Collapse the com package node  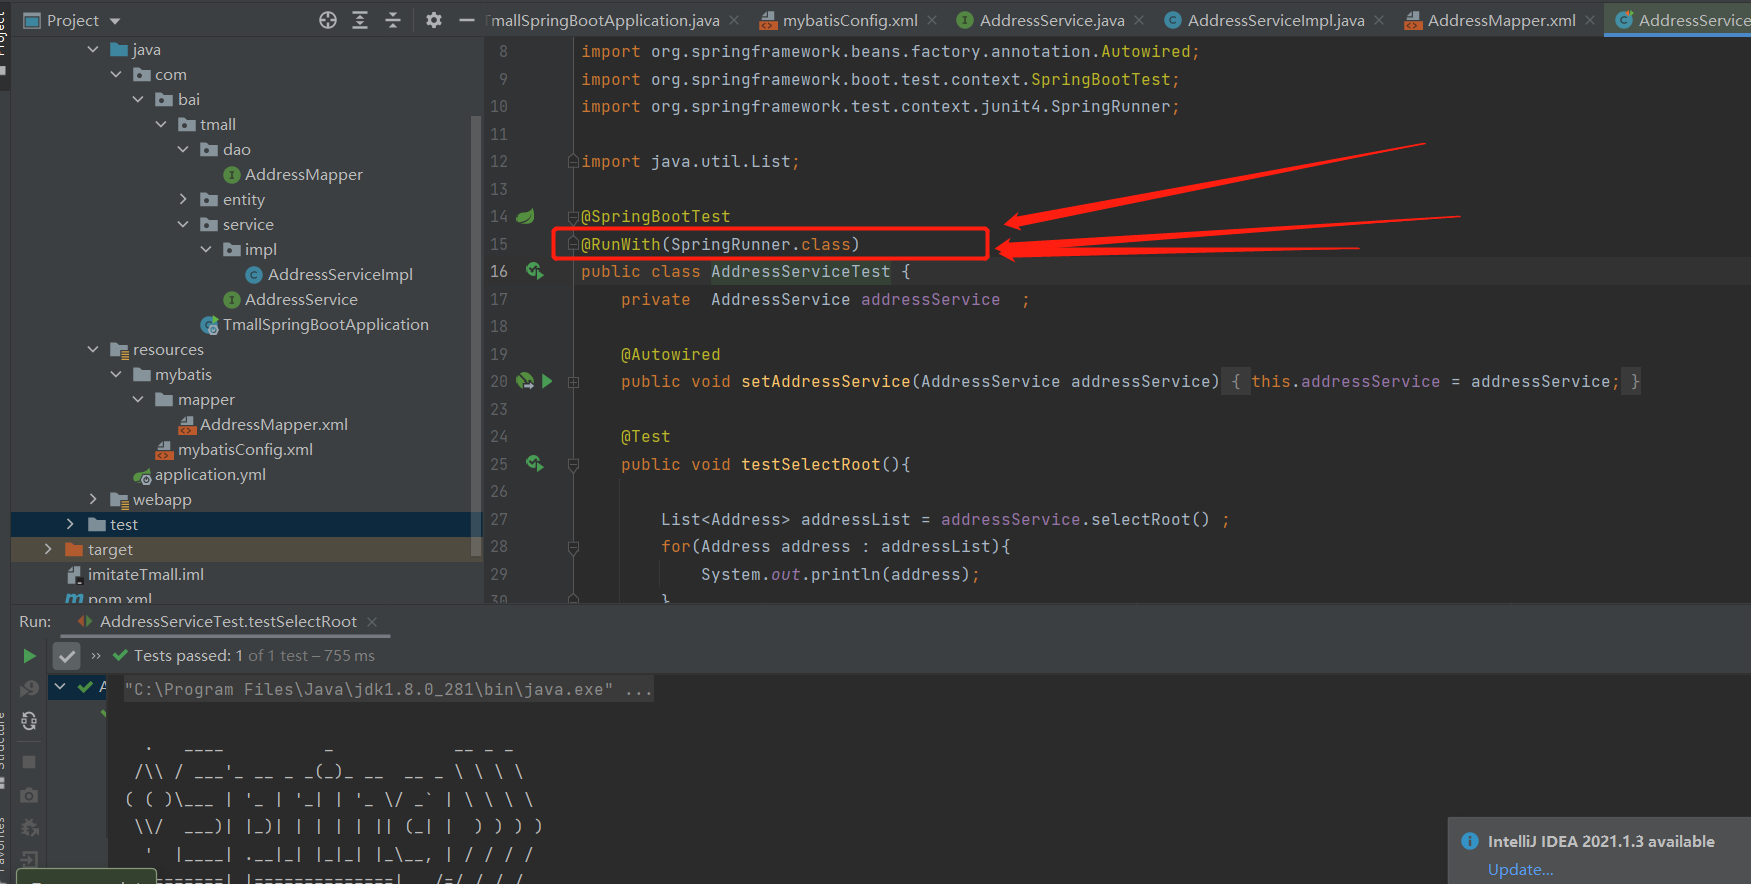tap(116, 74)
